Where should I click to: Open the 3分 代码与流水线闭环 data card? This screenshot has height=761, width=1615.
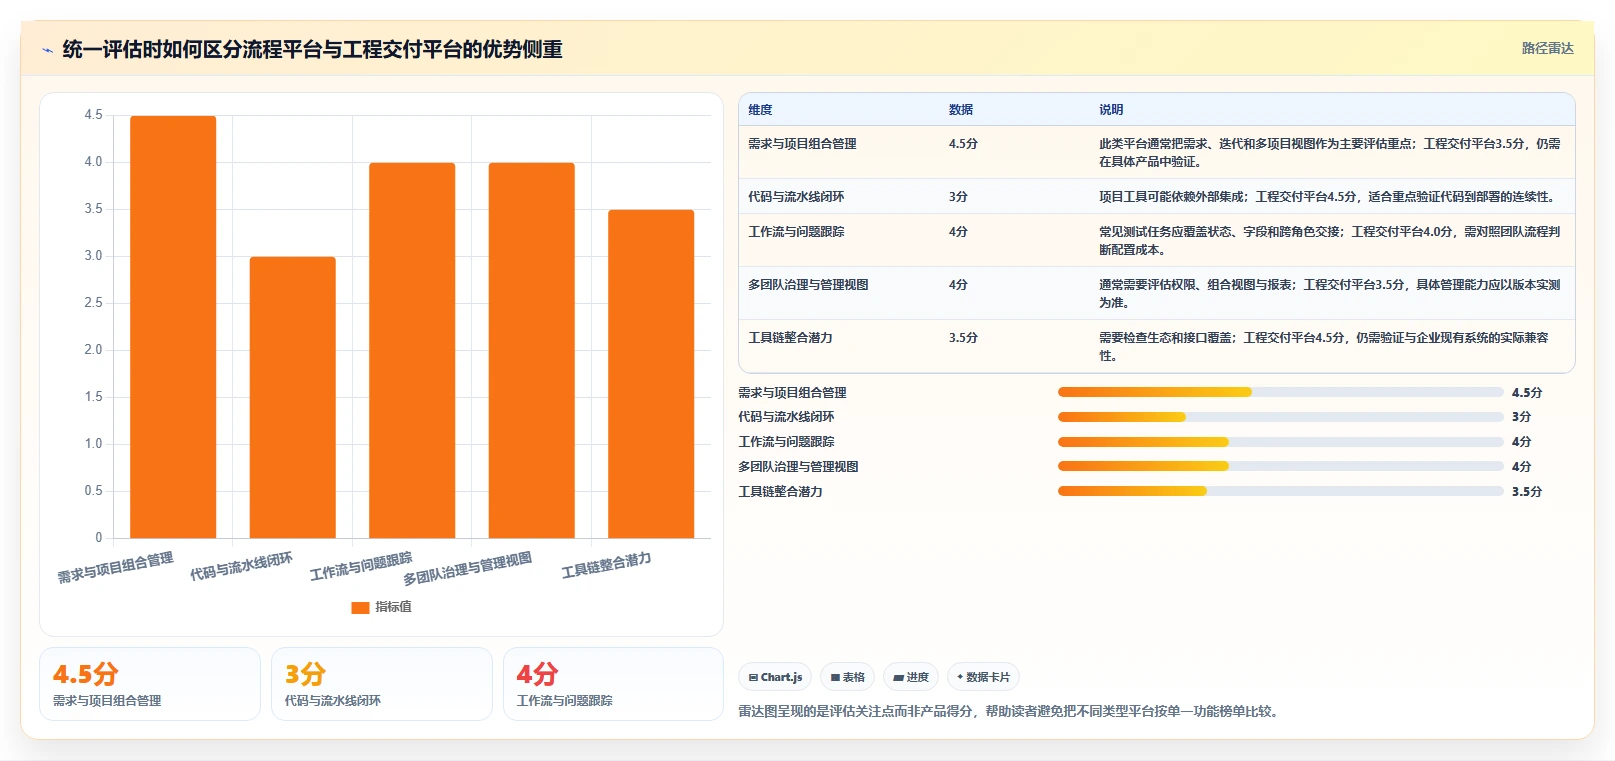coord(382,684)
